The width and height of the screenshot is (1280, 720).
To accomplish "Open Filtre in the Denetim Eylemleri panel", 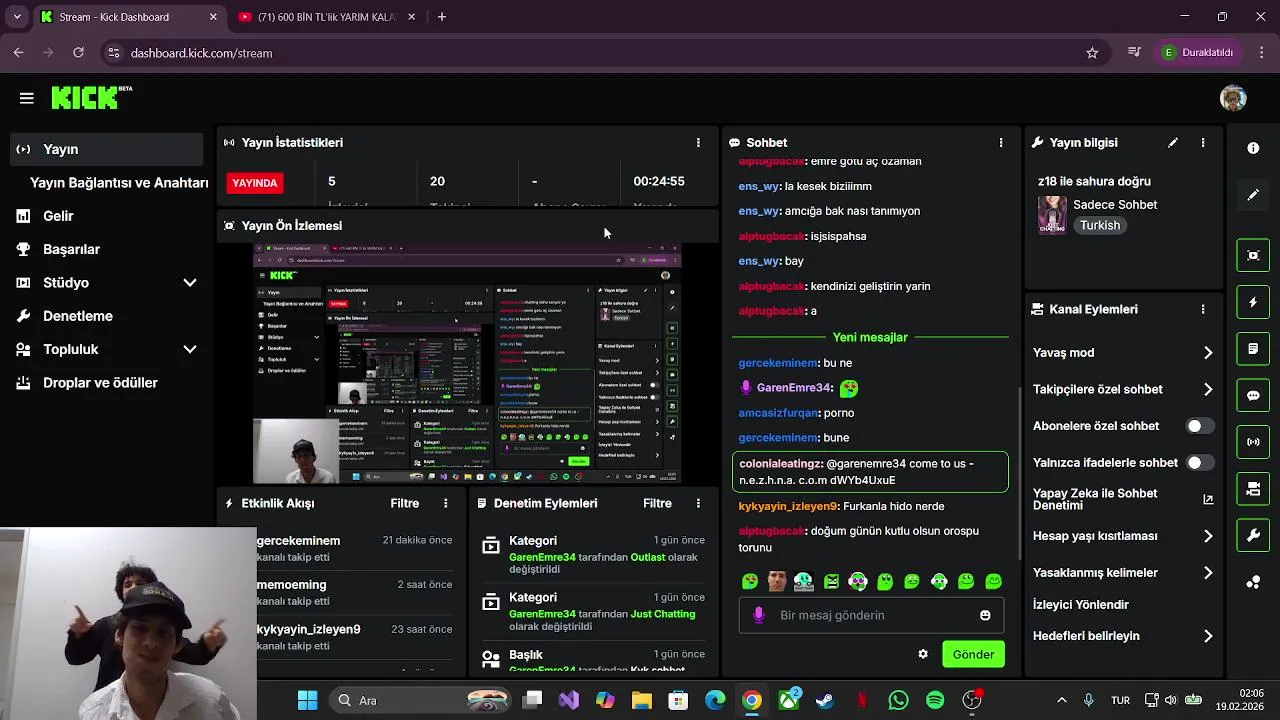I will click(x=657, y=504).
